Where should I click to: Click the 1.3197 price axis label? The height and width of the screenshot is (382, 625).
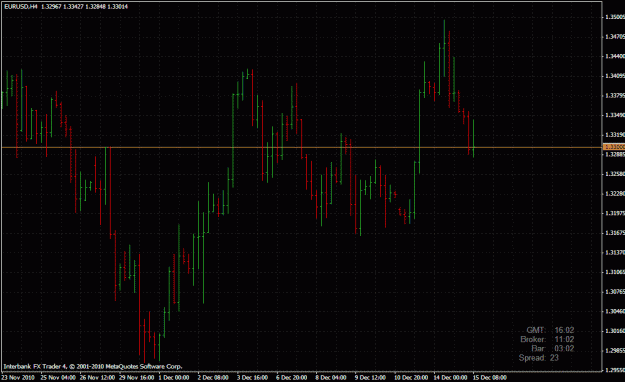coord(615,213)
